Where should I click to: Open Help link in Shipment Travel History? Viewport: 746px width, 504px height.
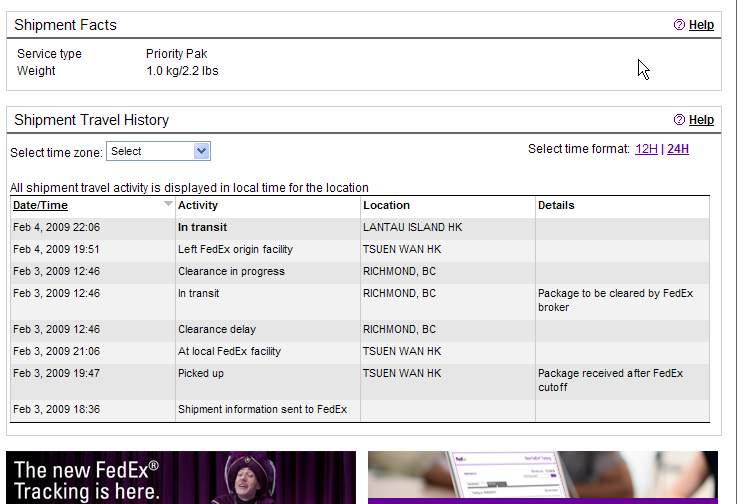701,120
